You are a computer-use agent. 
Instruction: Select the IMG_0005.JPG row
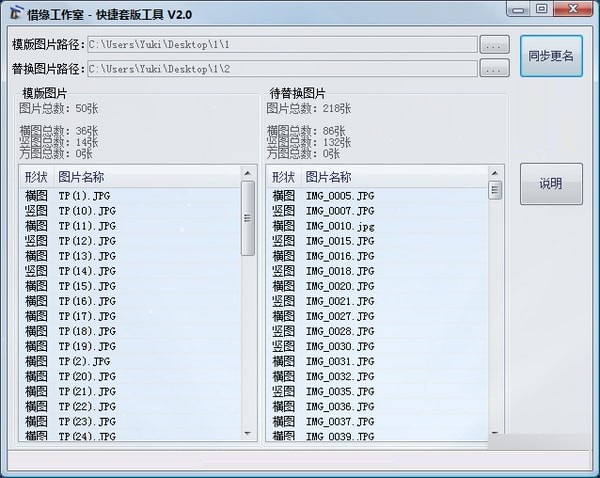[377, 196]
